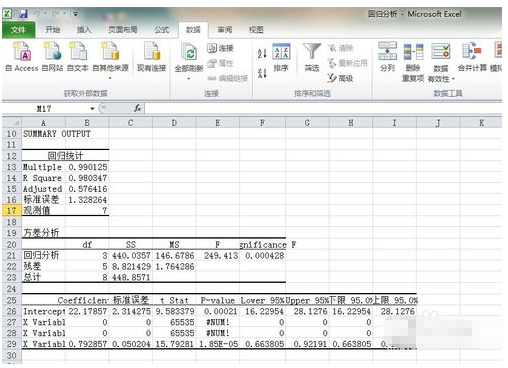
Task: Select column A header
Action: coord(43,123)
